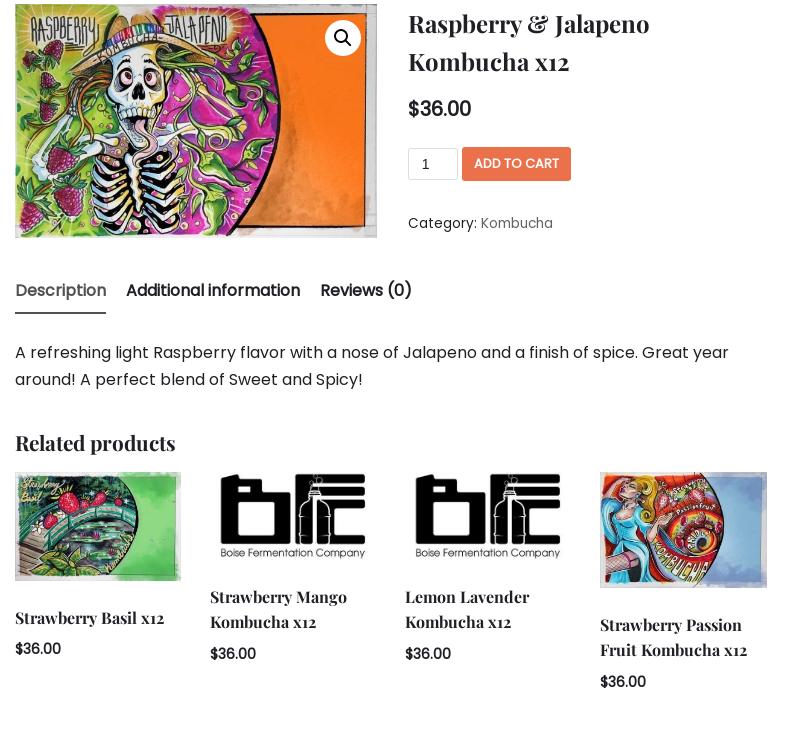Click the quantity input field
This screenshot has height=739, width=785.
(x=432, y=164)
